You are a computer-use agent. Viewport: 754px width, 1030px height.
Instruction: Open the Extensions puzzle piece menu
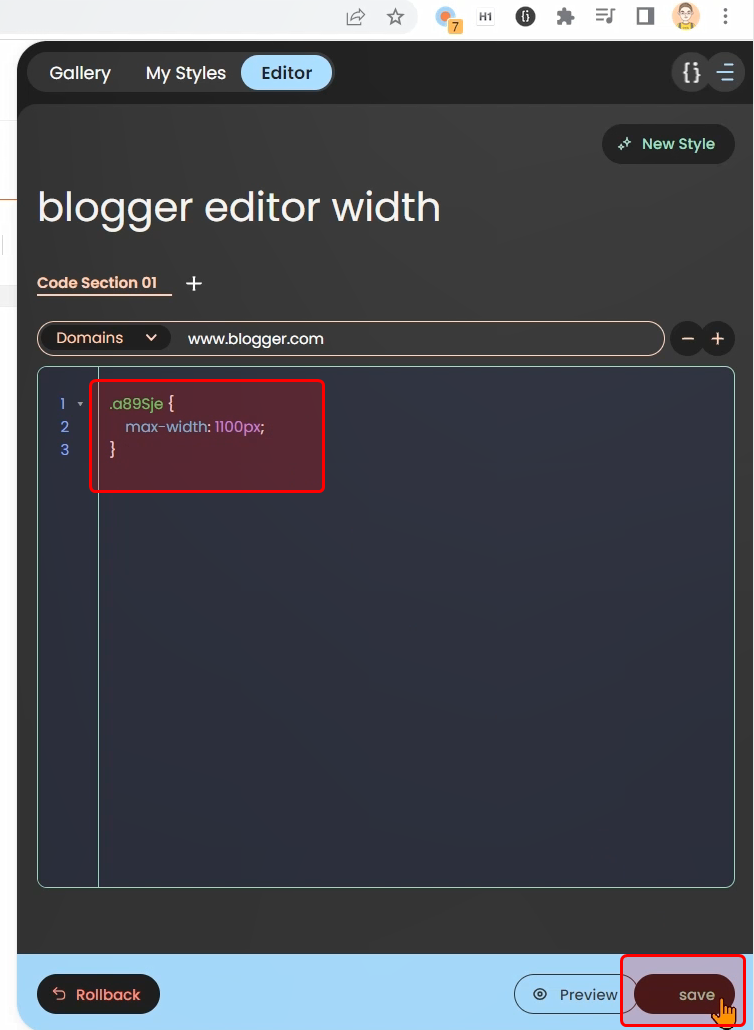[x=565, y=17]
